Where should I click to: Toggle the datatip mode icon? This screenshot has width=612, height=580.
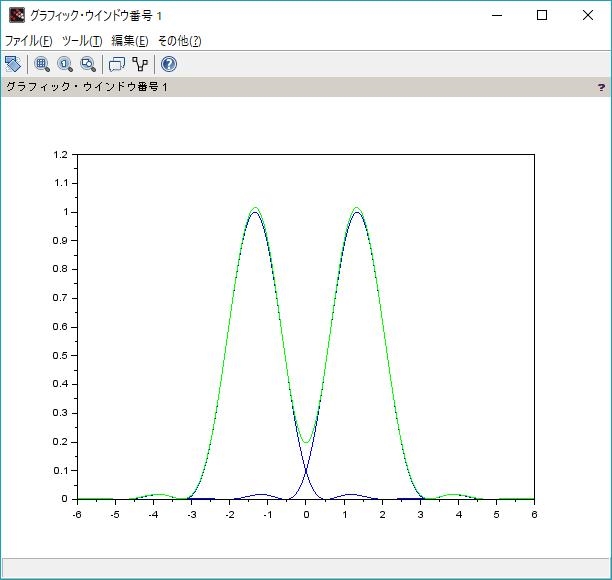pos(117,64)
